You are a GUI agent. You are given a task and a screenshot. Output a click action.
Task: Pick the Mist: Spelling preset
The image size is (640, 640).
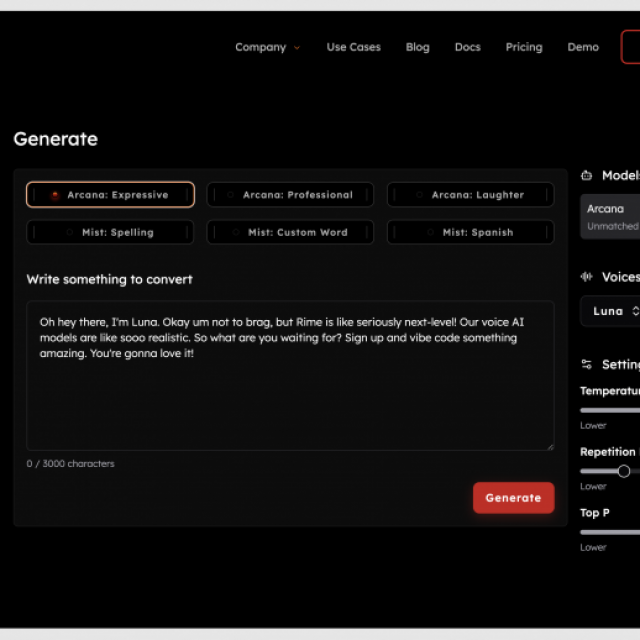110,232
